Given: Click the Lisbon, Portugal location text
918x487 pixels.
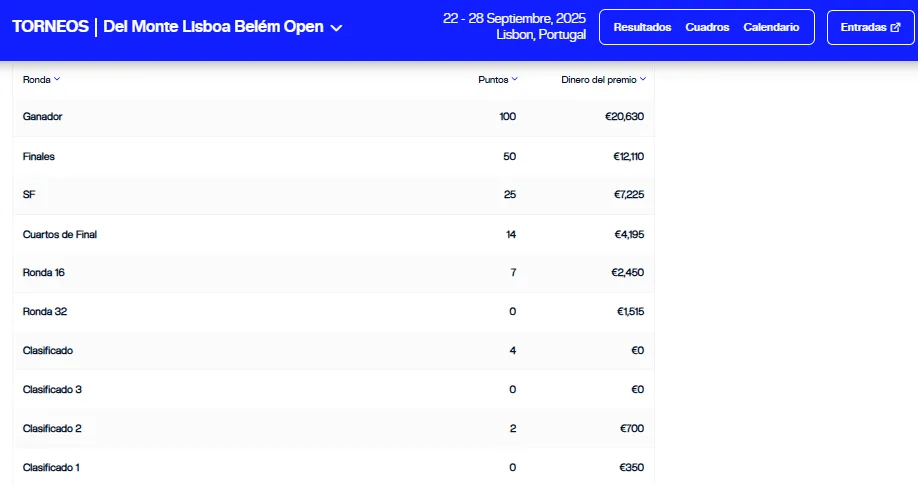Looking at the screenshot, I should (541, 35).
